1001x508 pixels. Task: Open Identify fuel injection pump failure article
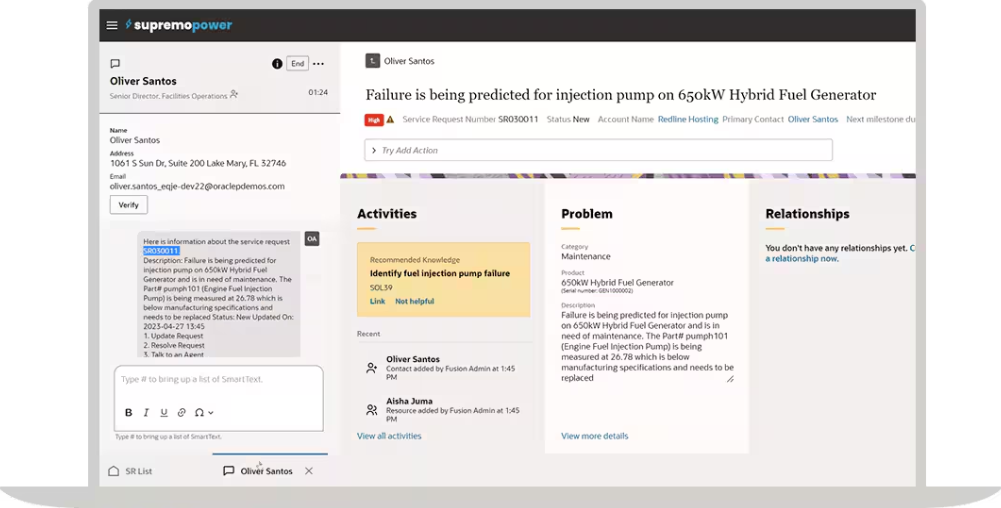[440, 273]
